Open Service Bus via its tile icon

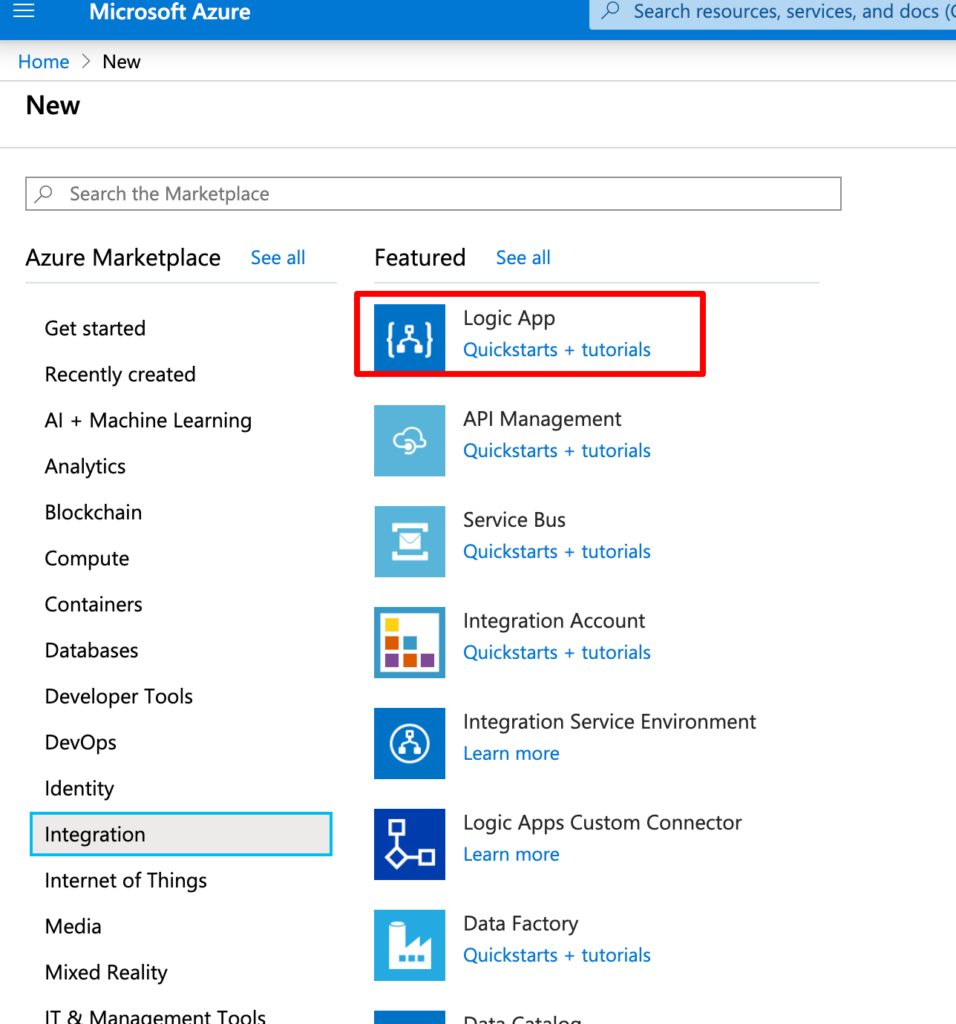[x=409, y=541]
